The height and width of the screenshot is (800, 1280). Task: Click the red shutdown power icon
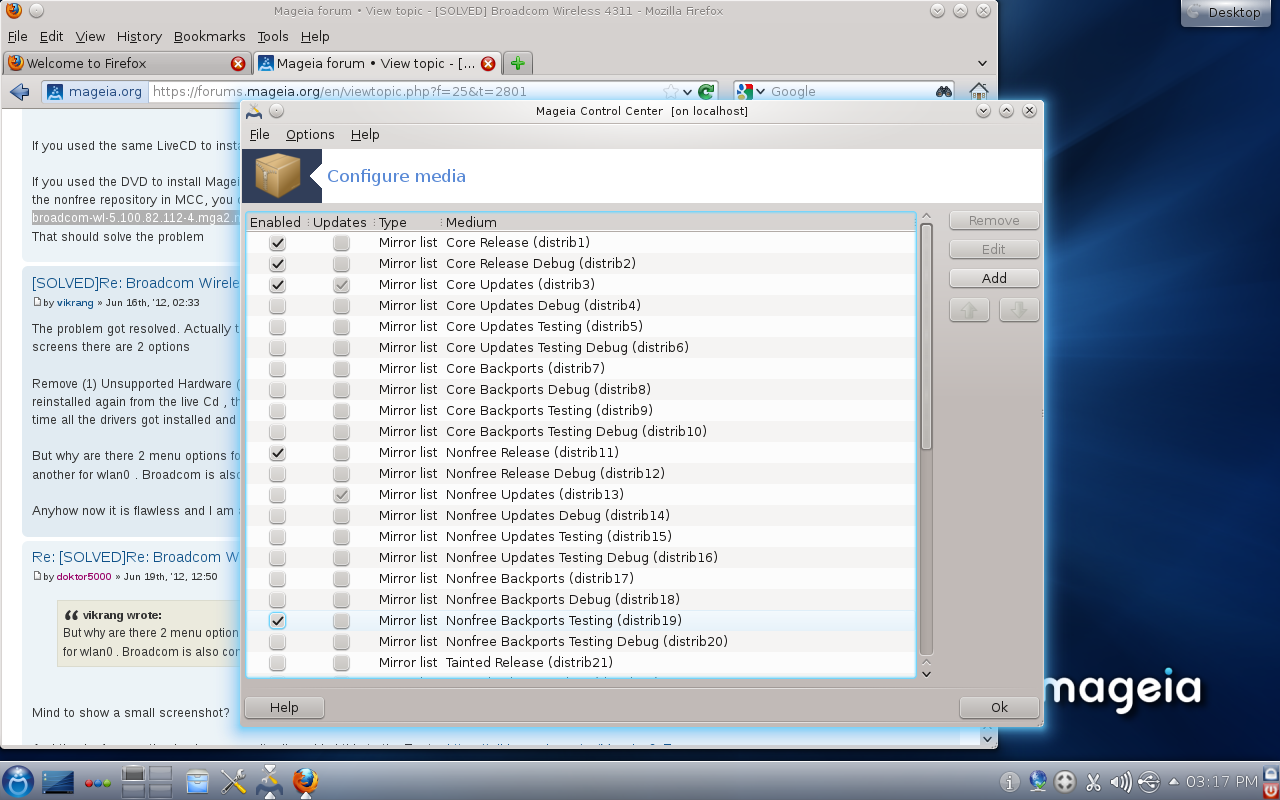(1271, 790)
